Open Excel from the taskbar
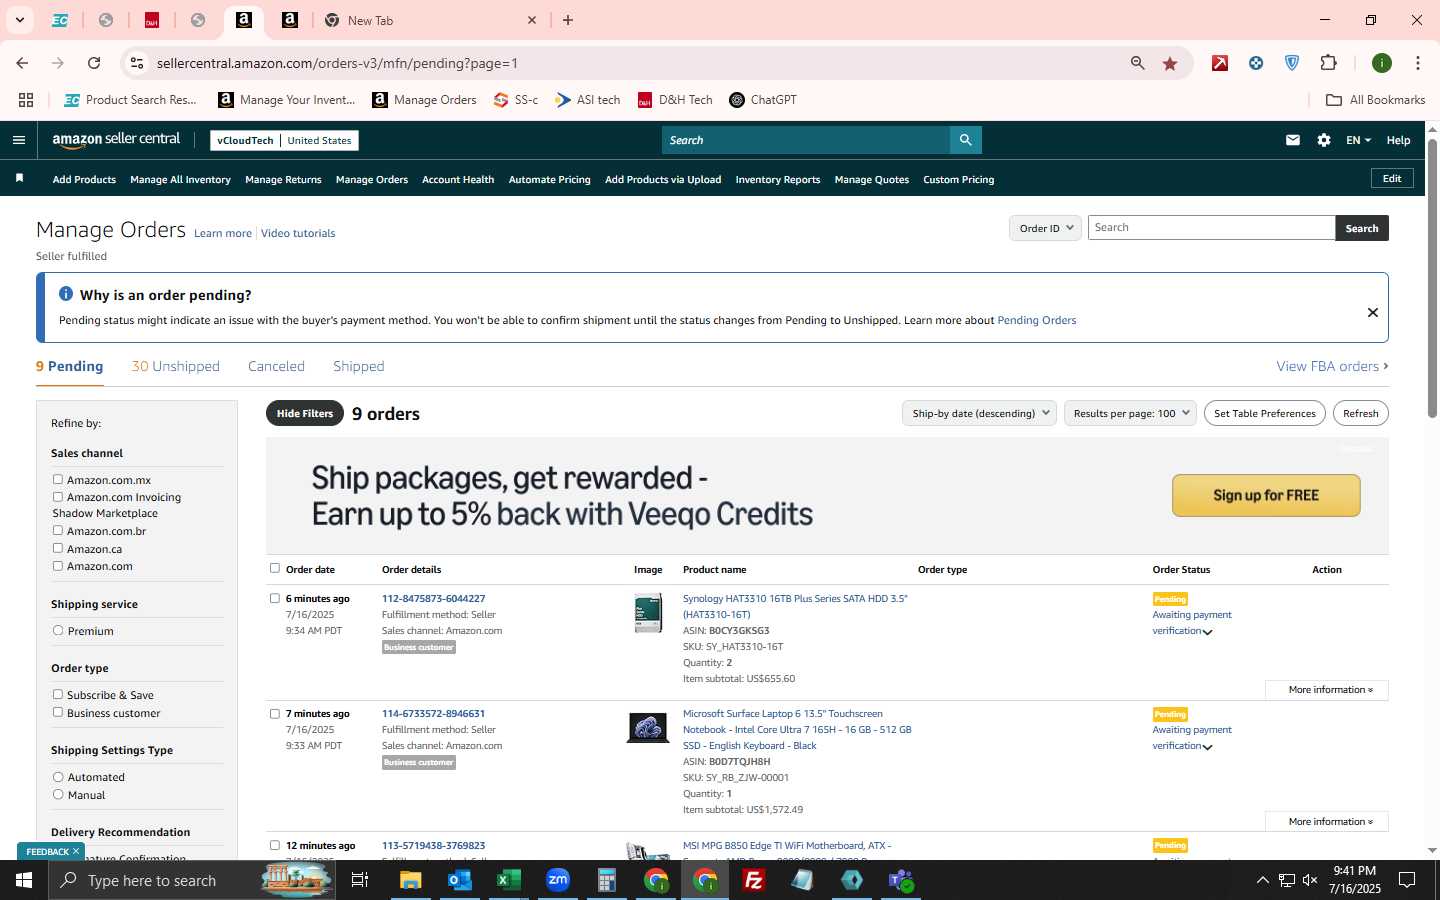Viewport: 1440px width, 900px height. (509, 880)
